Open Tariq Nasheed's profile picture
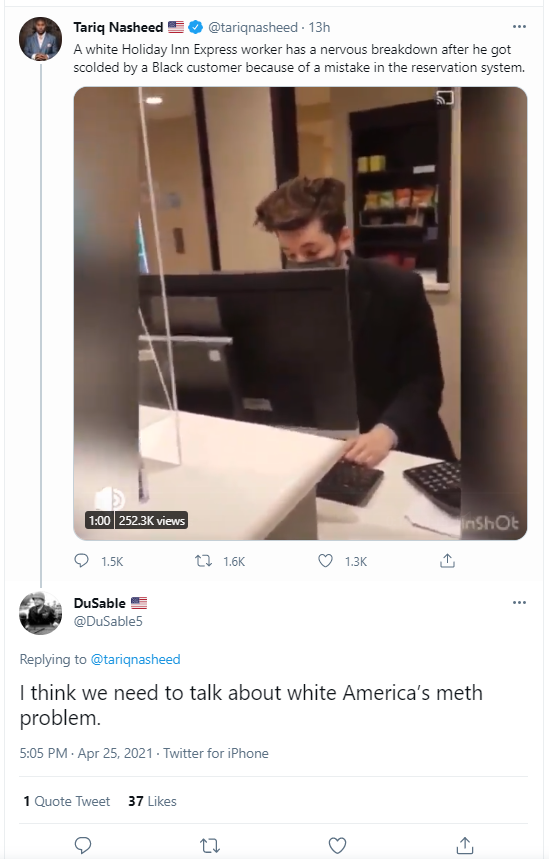The height and width of the screenshot is (859, 549). pyautogui.click(x=41, y=38)
